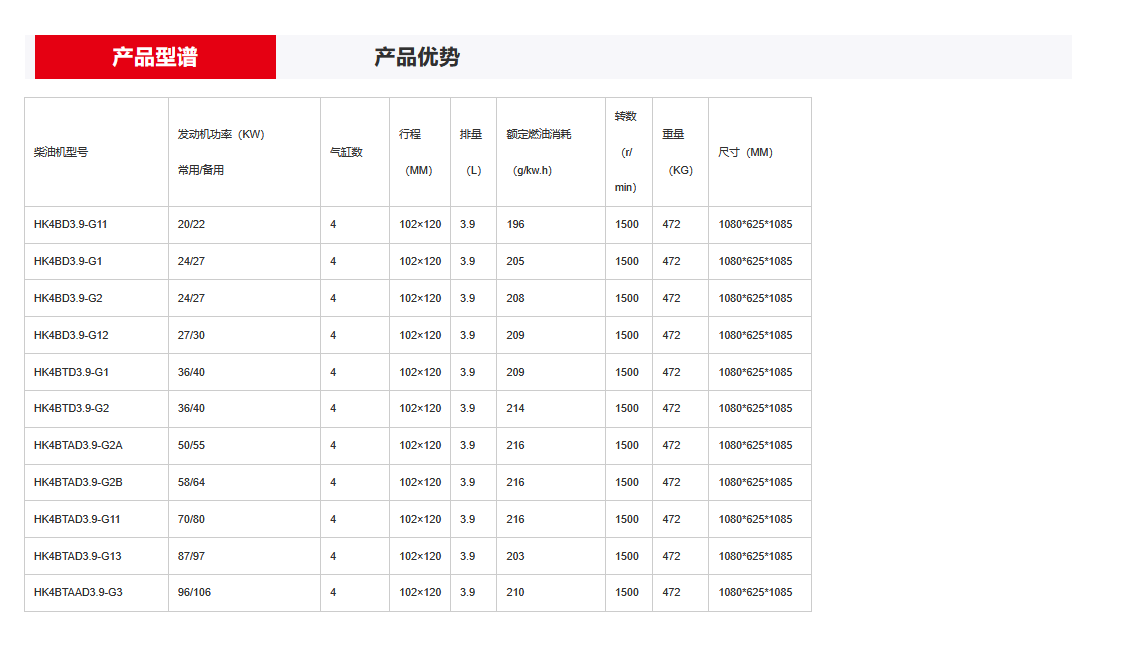Click the 196 fuel consumption value
This screenshot has width=1124, height=668.
click(x=515, y=224)
